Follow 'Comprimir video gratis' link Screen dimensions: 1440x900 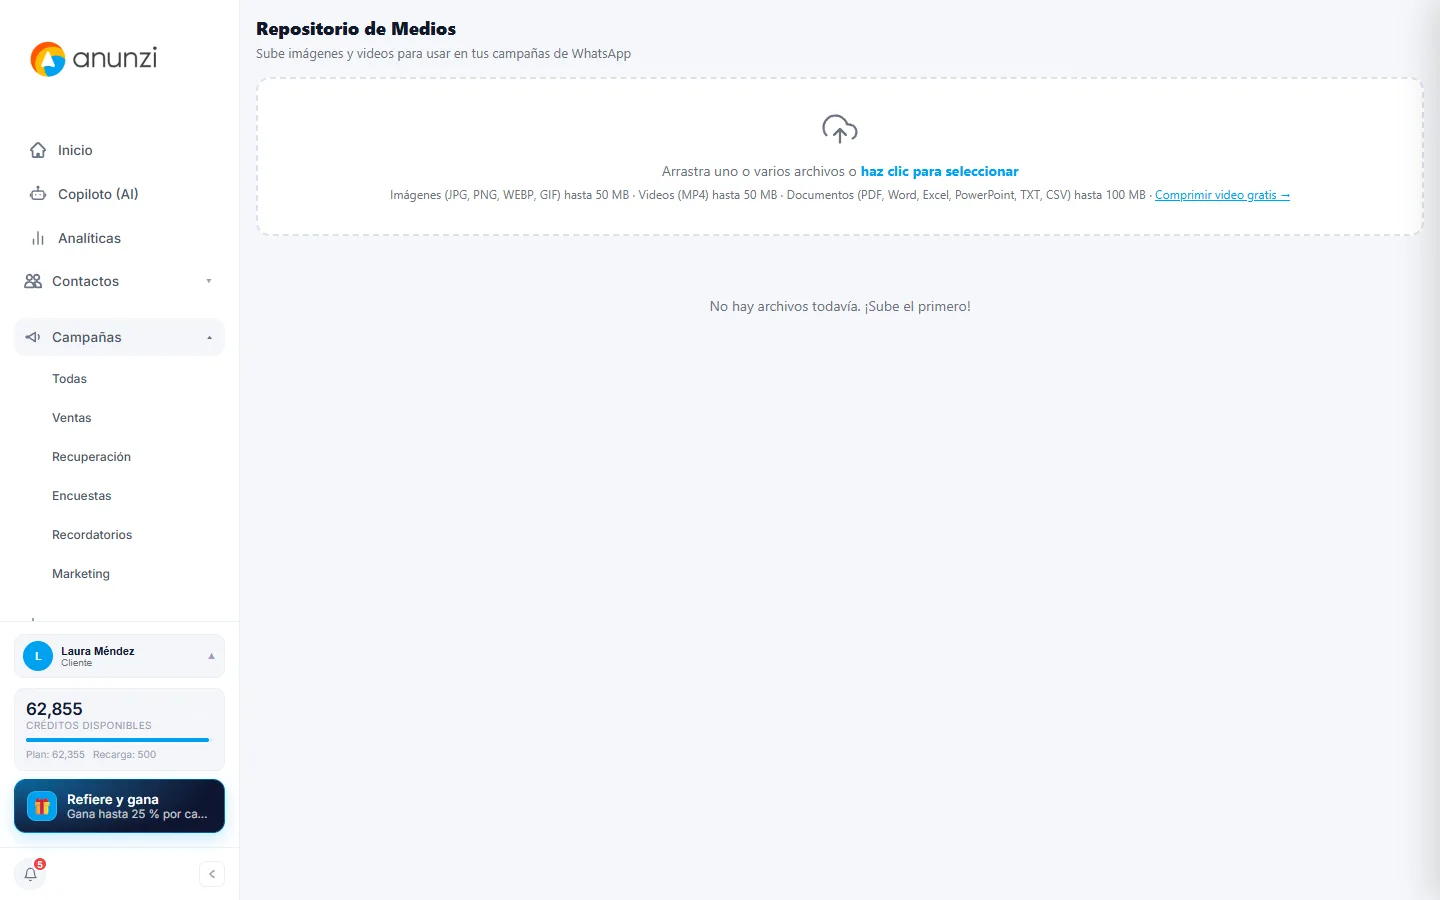tap(1222, 195)
